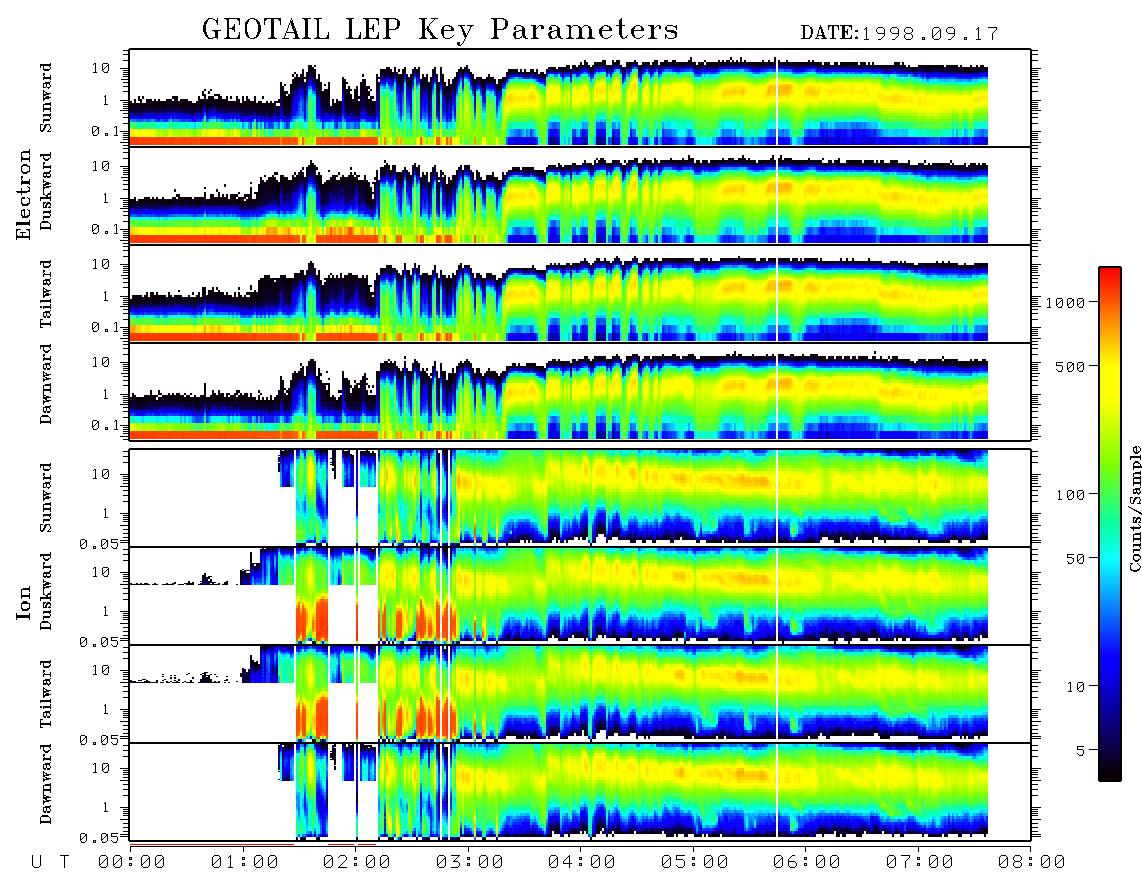
Task: Click the 5 colorbar tick label
Action: (1080, 751)
